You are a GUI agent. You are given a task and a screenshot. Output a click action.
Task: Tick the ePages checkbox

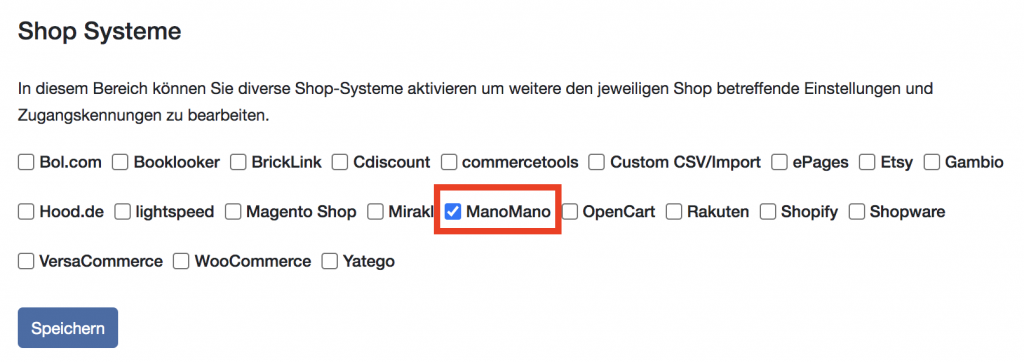[x=780, y=162]
